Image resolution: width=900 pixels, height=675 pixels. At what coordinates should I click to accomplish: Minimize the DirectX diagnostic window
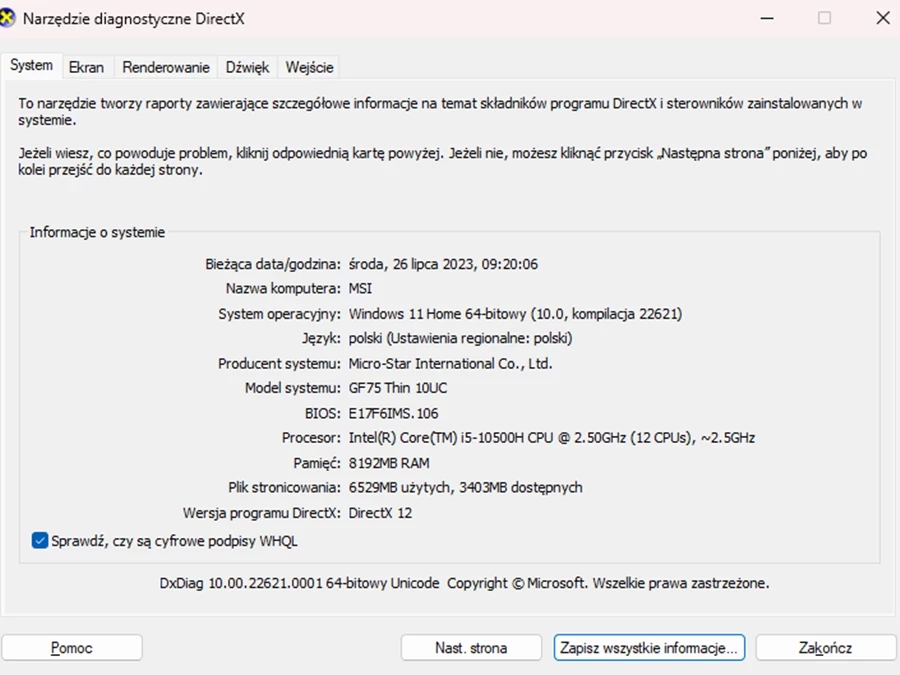point(766,18)
